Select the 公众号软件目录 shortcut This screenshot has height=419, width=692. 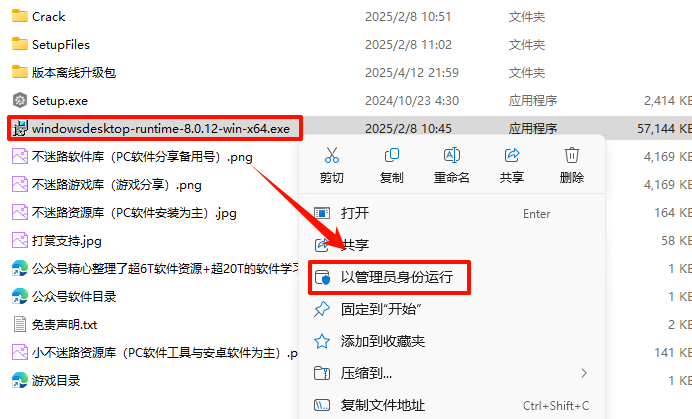tap(64, 297)
